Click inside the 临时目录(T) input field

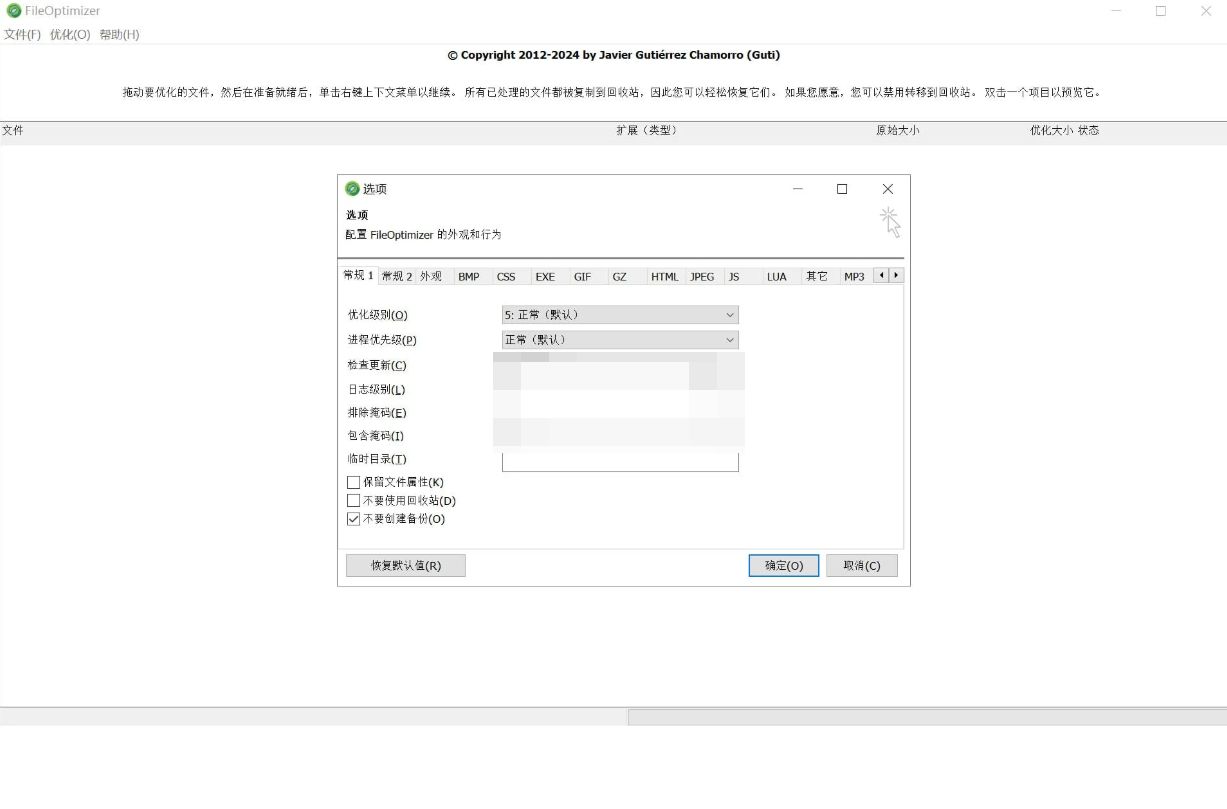pos(619,460)
